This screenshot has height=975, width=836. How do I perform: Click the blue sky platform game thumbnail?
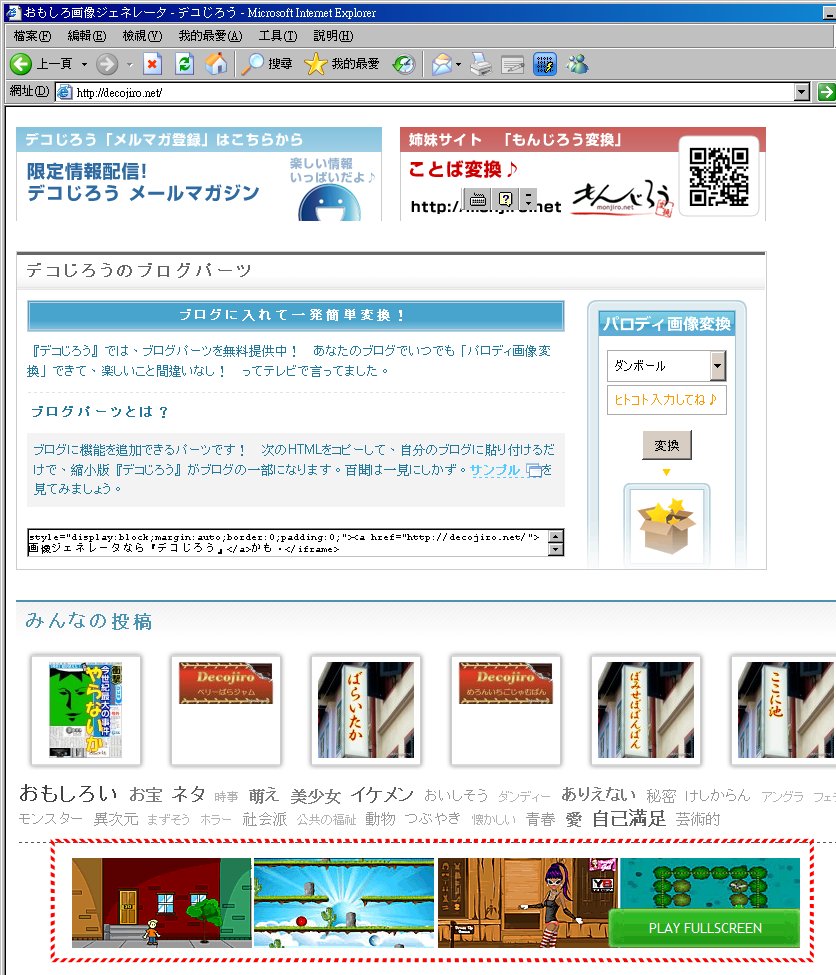pyautogui.click(x=344, y=903)
